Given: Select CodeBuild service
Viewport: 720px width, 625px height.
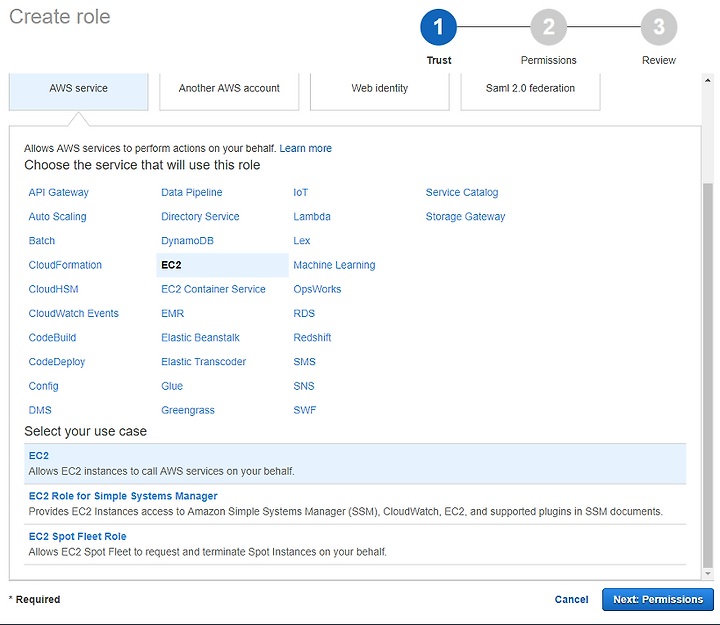Looking at the screenshot, I should tap(52, 338).
